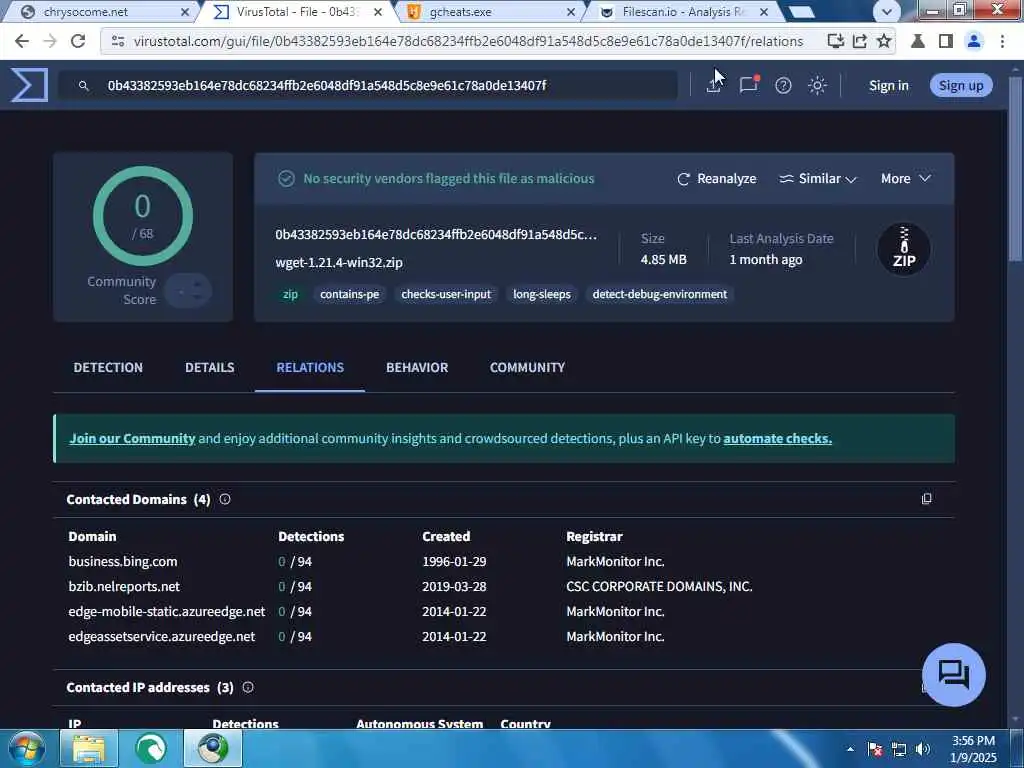Switch to chrysocome.net browser tab
Image resolution: width=1024 pixels, height=768 pixels.
click(x=98, y=12)
